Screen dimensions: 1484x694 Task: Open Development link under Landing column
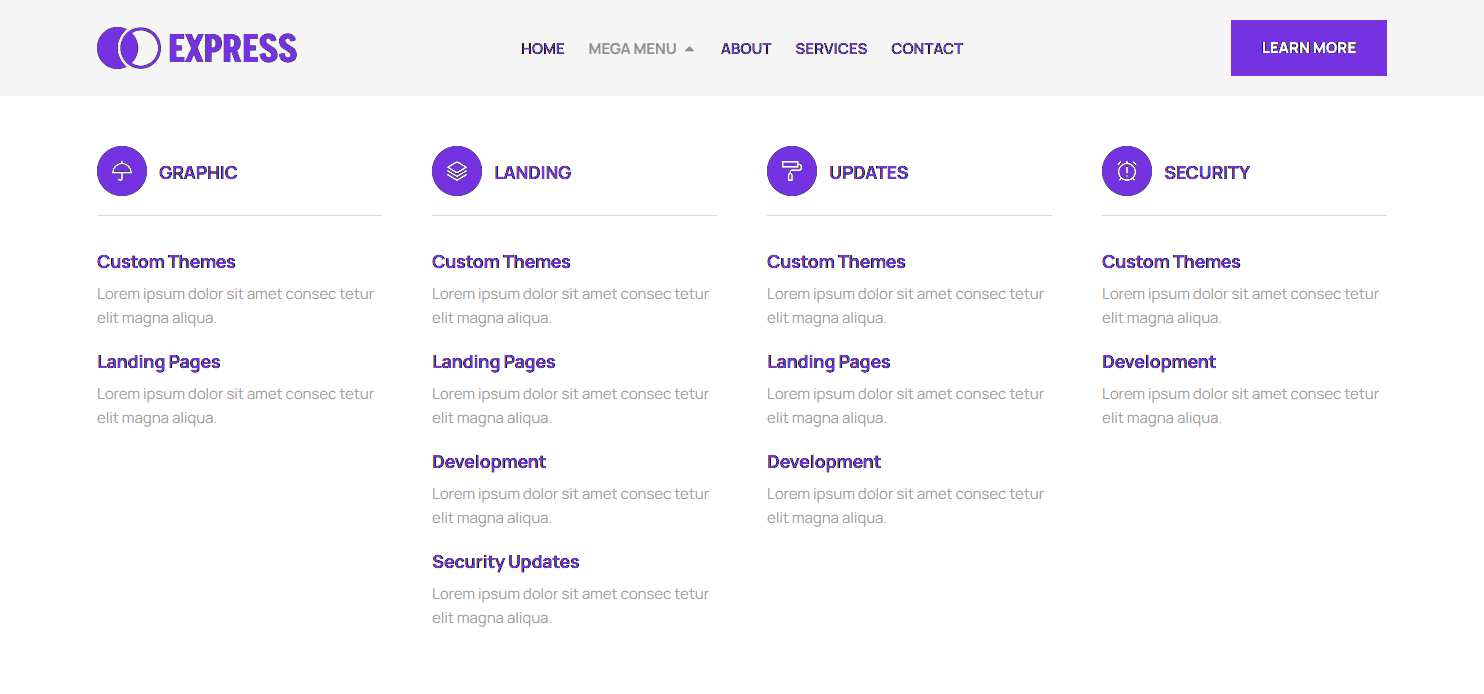point(489,462)
